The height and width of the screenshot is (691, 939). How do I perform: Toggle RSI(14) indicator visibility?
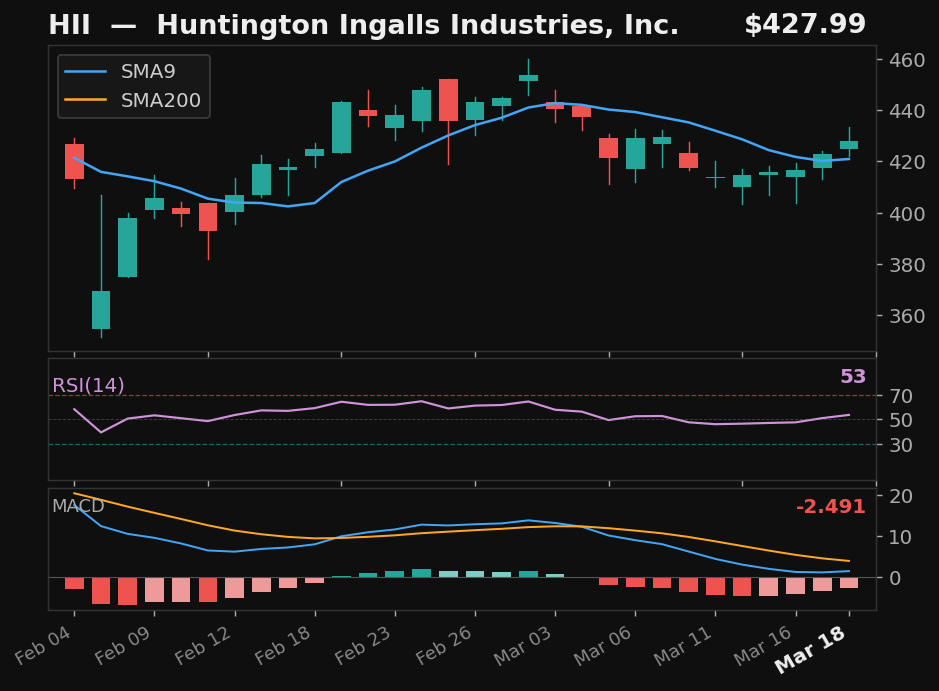(x=87, y=383)
